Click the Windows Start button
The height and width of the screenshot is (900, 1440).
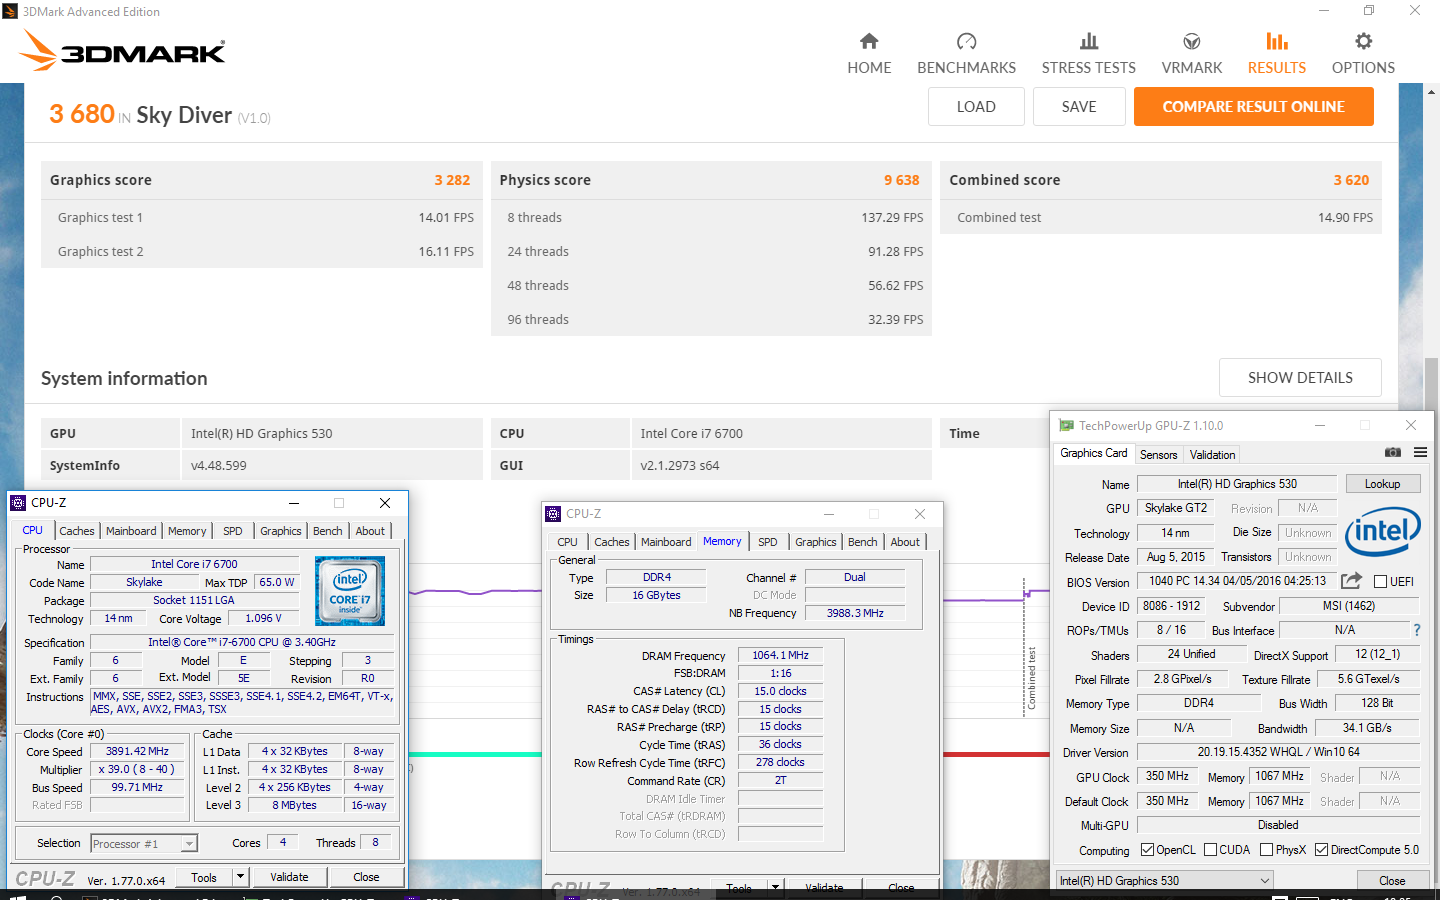click(17, 895)
